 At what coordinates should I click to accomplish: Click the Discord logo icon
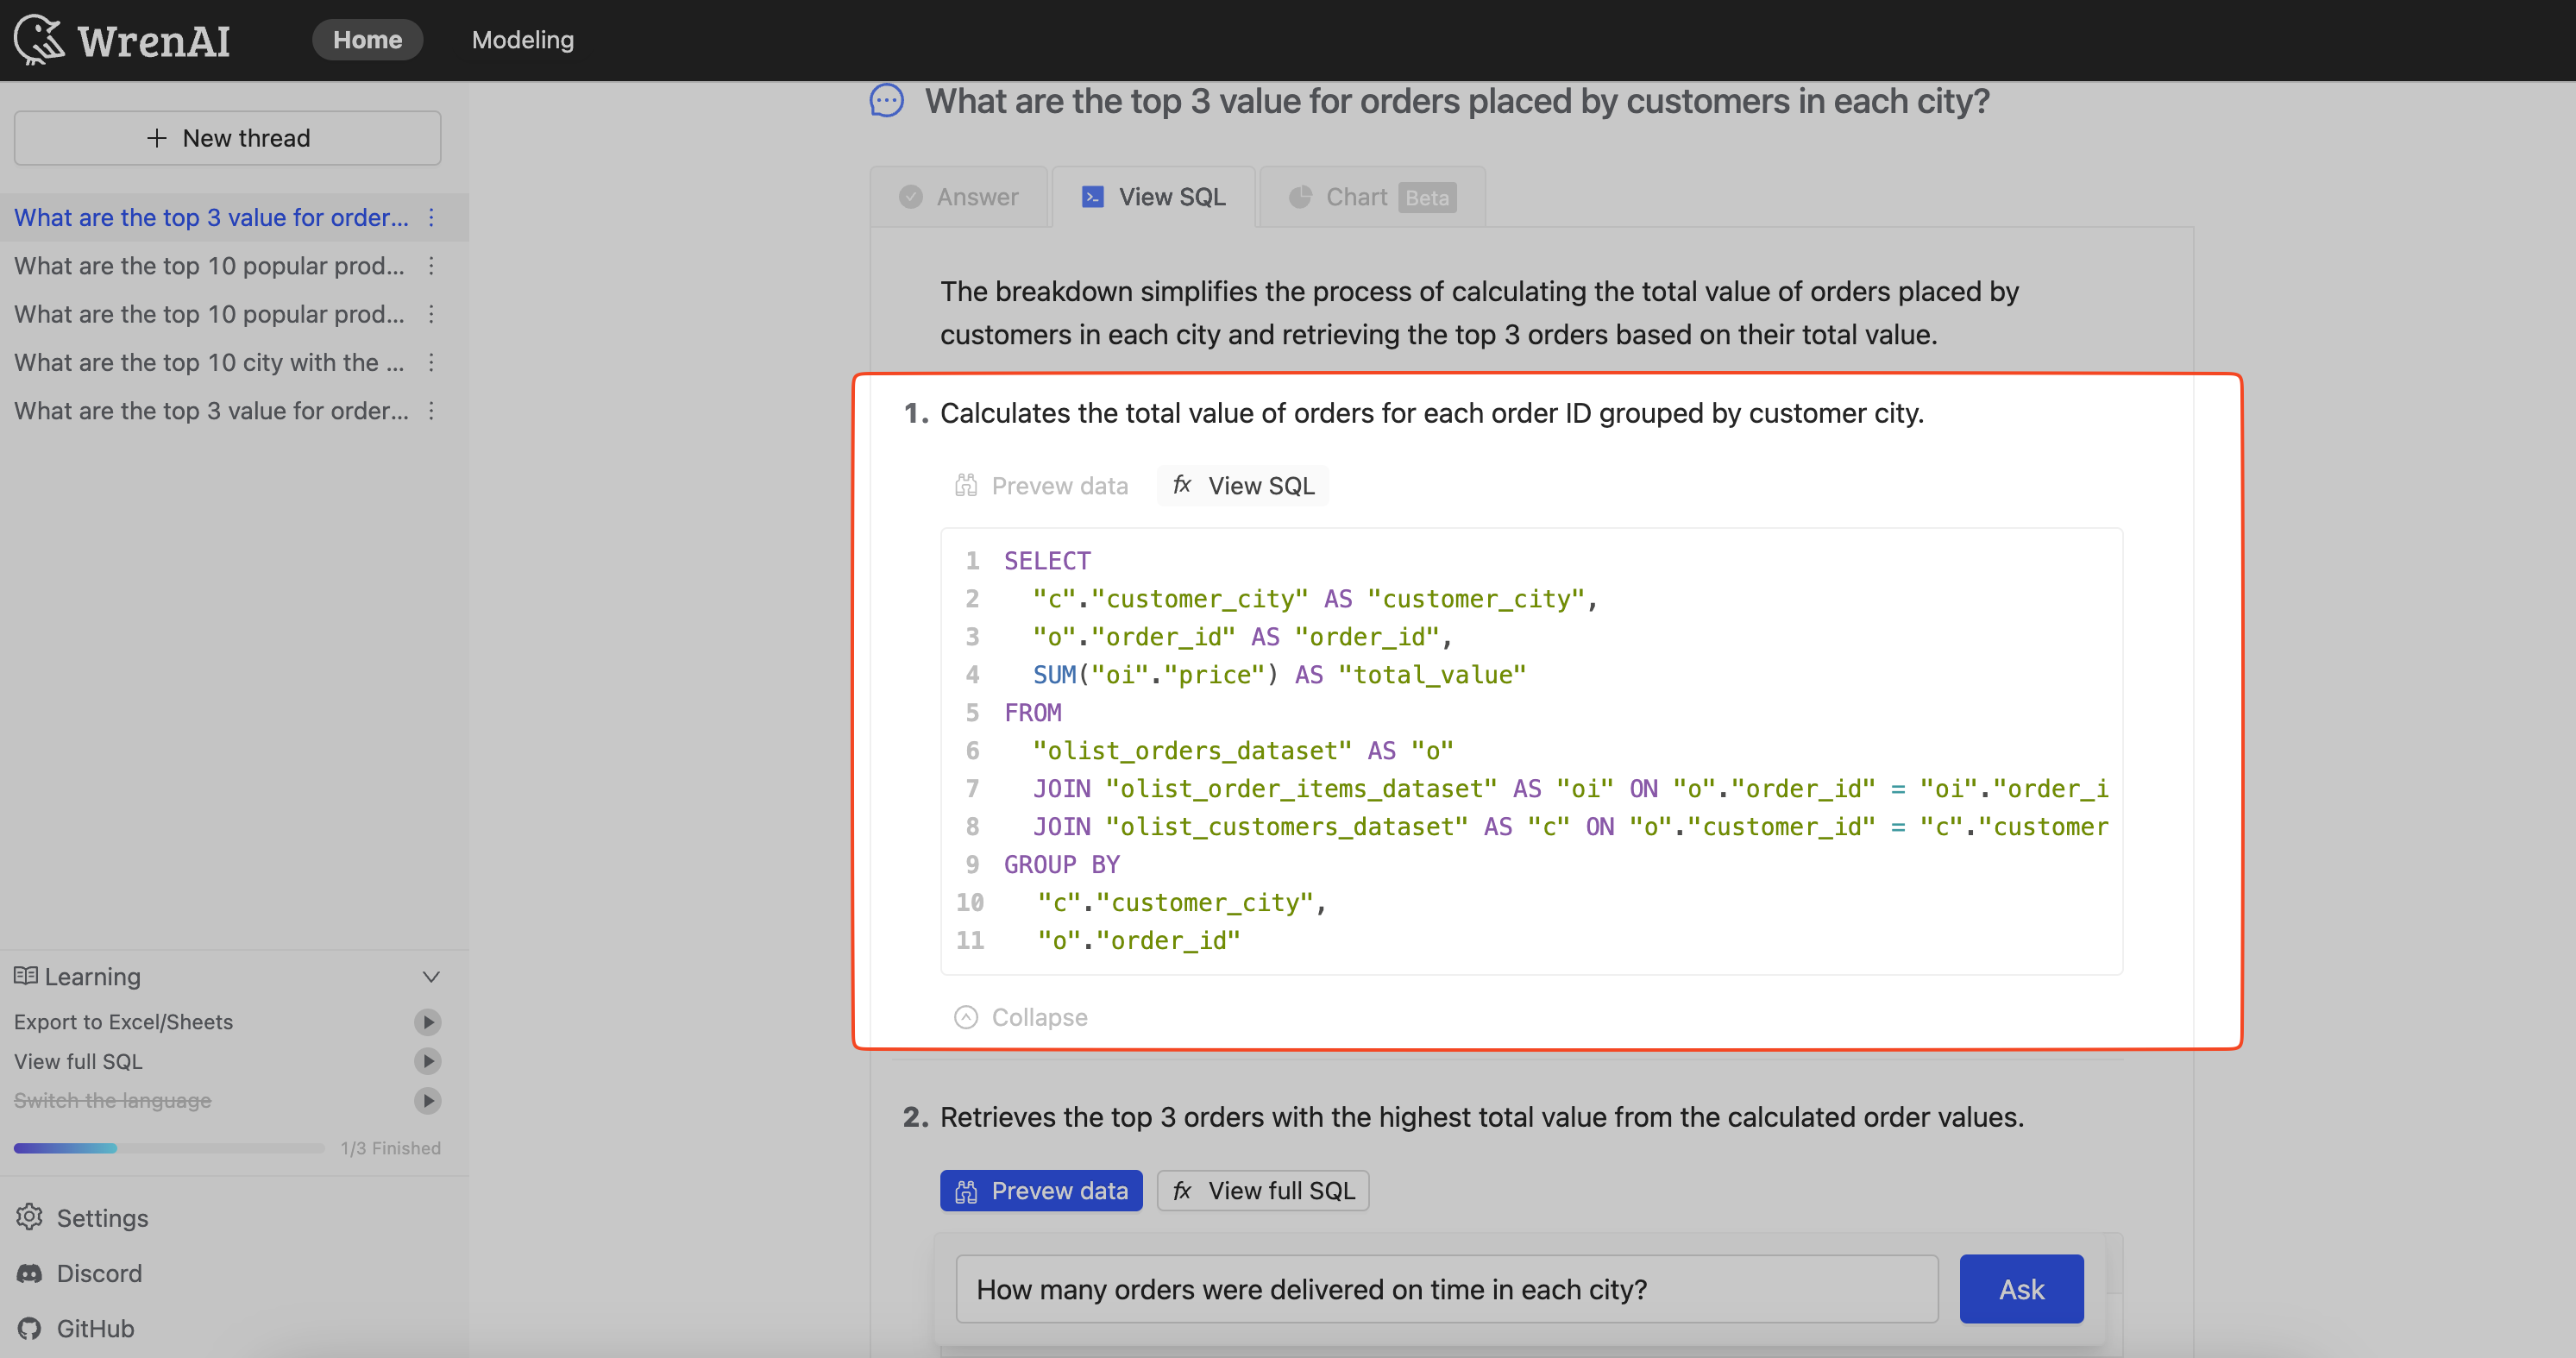pyautogui.click(x=30, y=1273)
